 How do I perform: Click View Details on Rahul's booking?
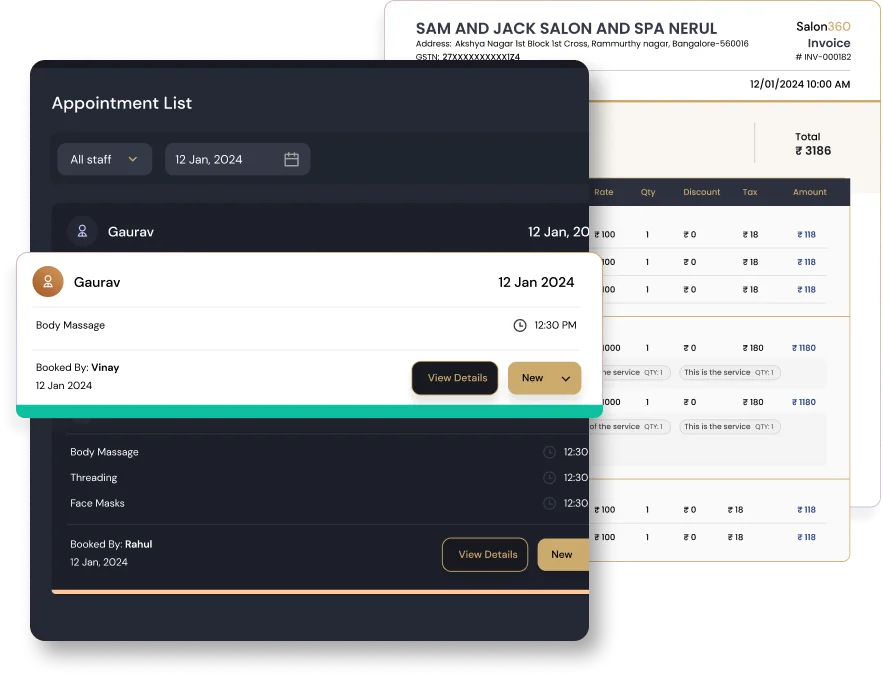click(x=486, y=554)
